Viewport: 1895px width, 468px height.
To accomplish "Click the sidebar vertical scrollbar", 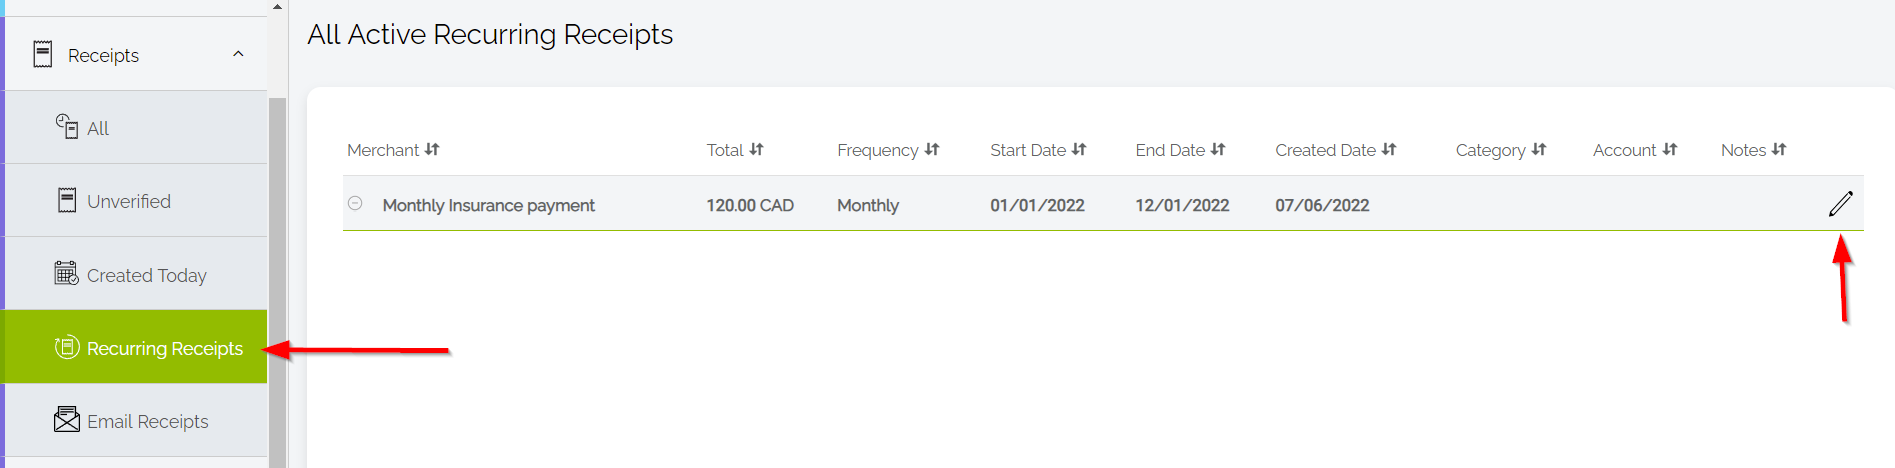I will click(x=277, y=280).
